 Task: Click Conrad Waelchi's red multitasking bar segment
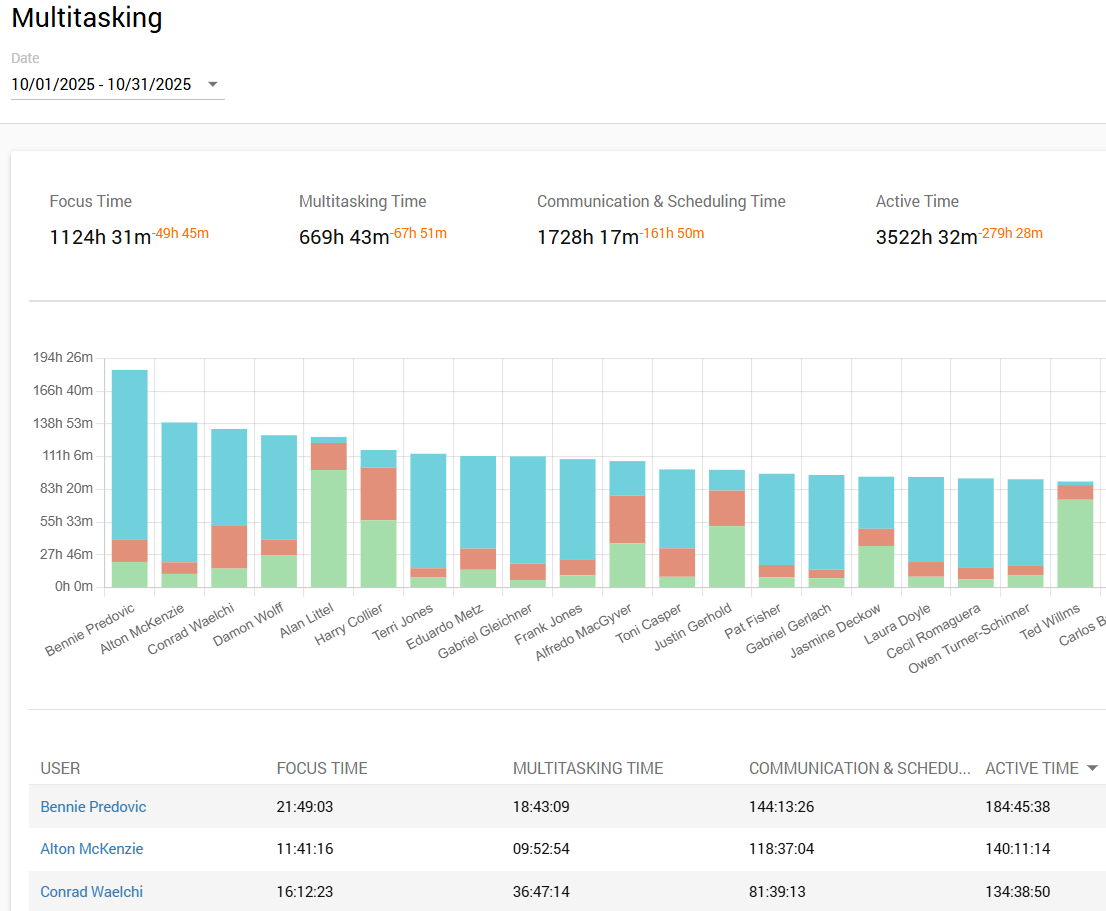click(x=229, y=546)
